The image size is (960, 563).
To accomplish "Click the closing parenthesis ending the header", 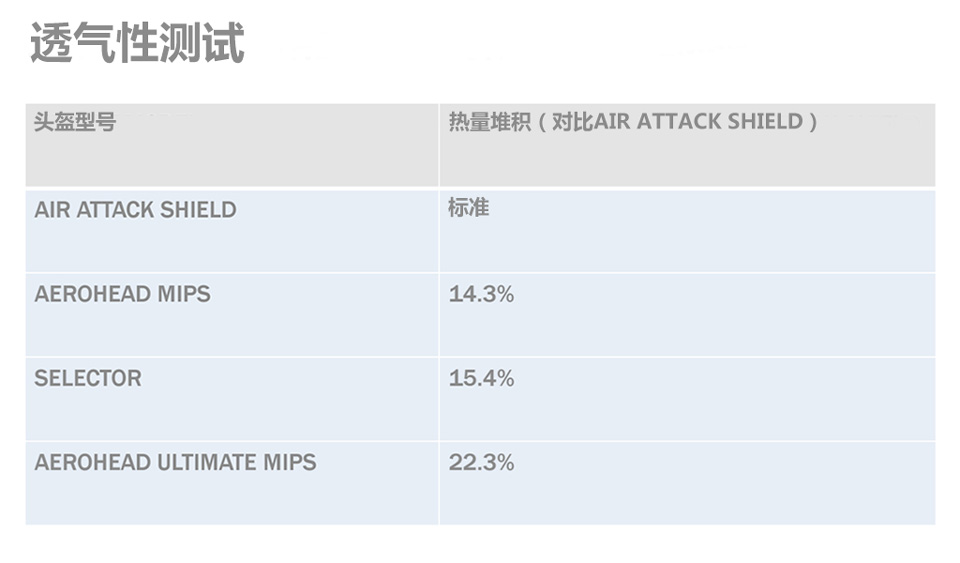I will tap(813, 122).
